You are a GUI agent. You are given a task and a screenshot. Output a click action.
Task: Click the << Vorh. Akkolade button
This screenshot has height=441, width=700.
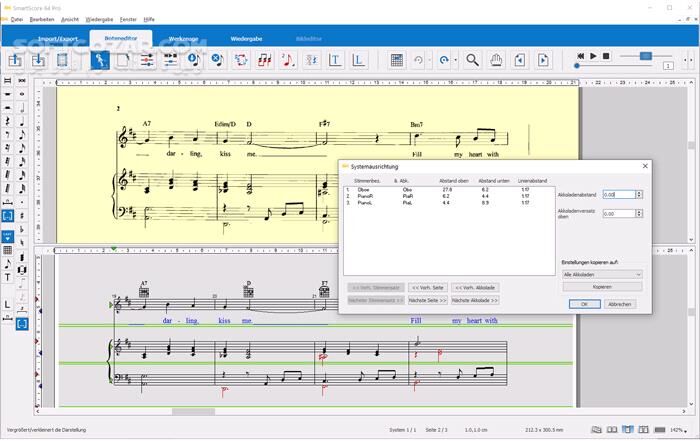pyautogui.click(x=475, y=288)
